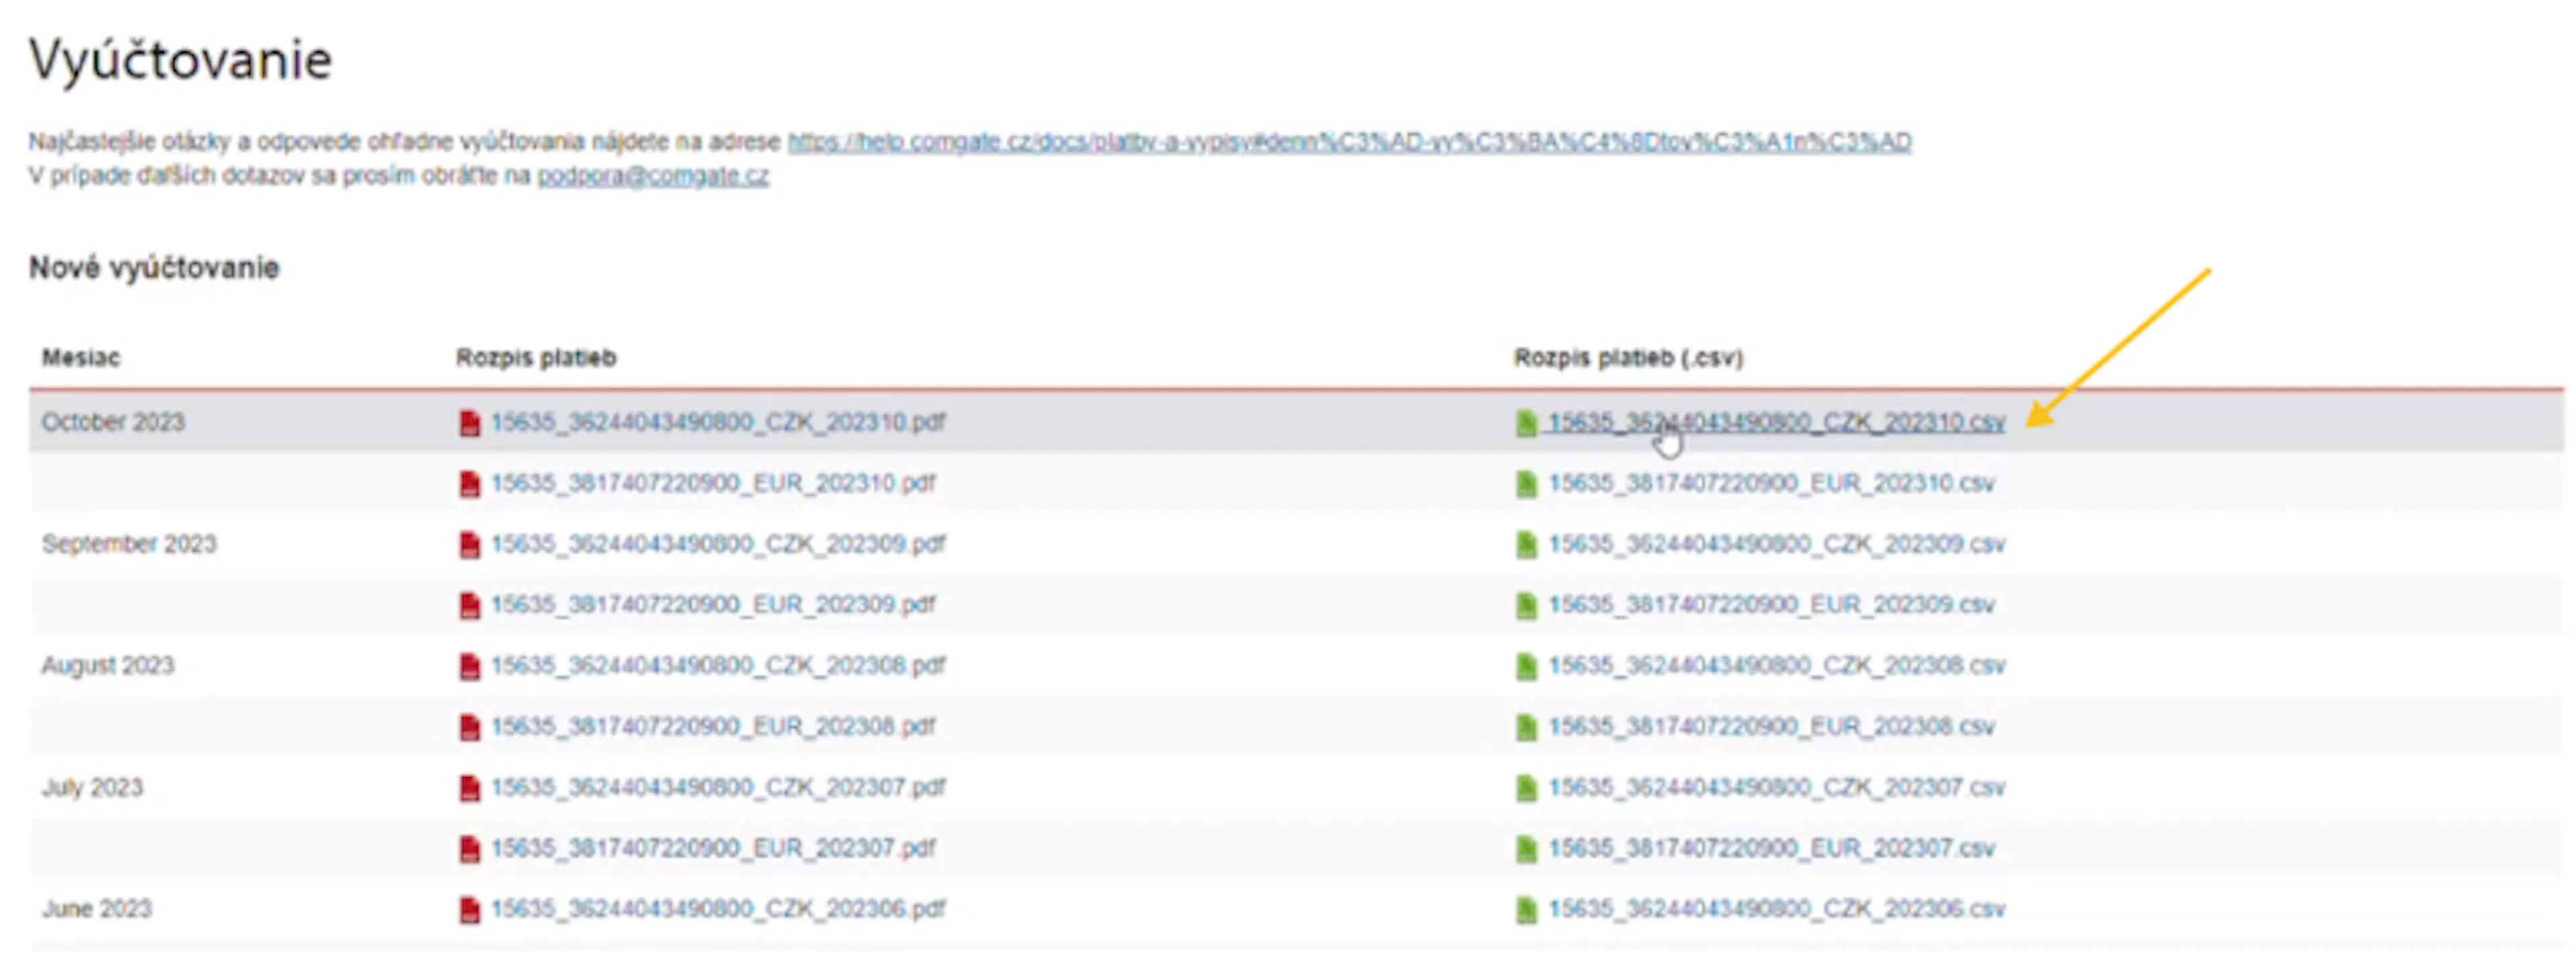This screenshot has height=977, width=2576.
Task: Click CSV icon for 15635_36244043490800_CZK_202307.csv
Action: (1526, 789)
